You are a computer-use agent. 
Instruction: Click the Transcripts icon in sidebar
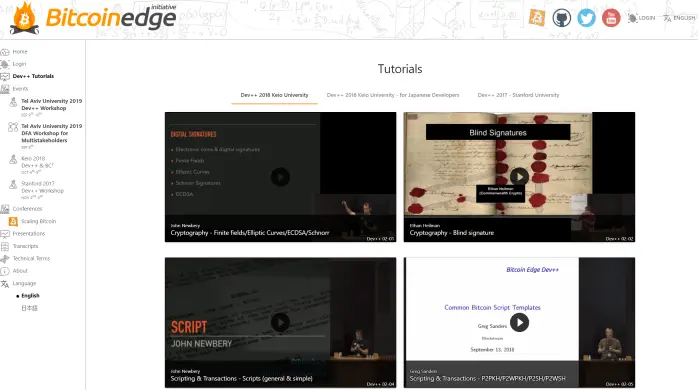(x=5, y=246)
